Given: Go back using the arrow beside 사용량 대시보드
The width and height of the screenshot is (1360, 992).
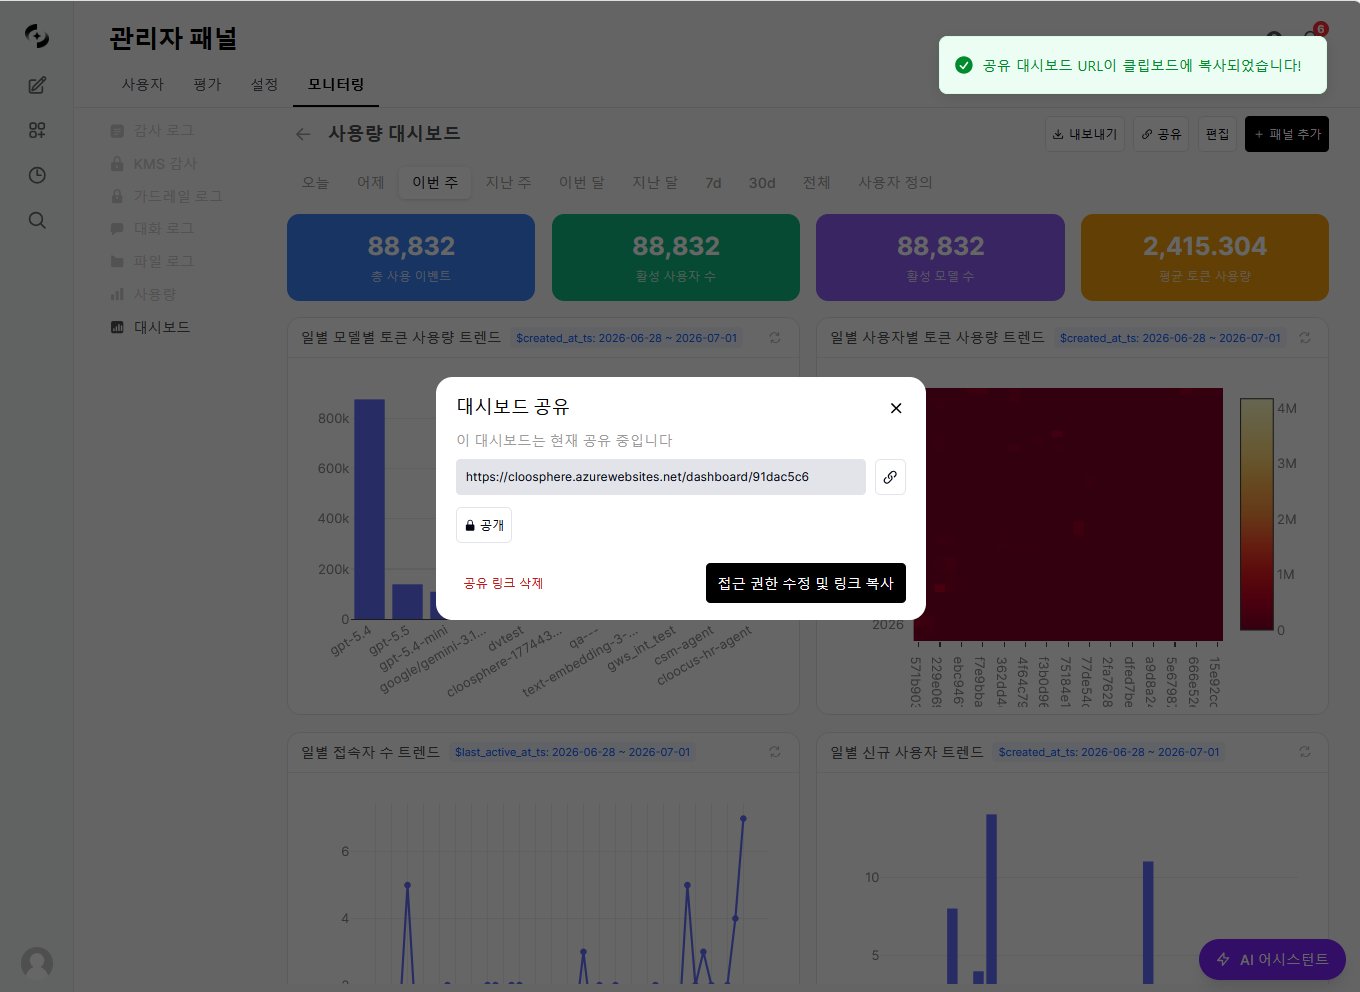Looking at the screenshot, I should point(303,134).
